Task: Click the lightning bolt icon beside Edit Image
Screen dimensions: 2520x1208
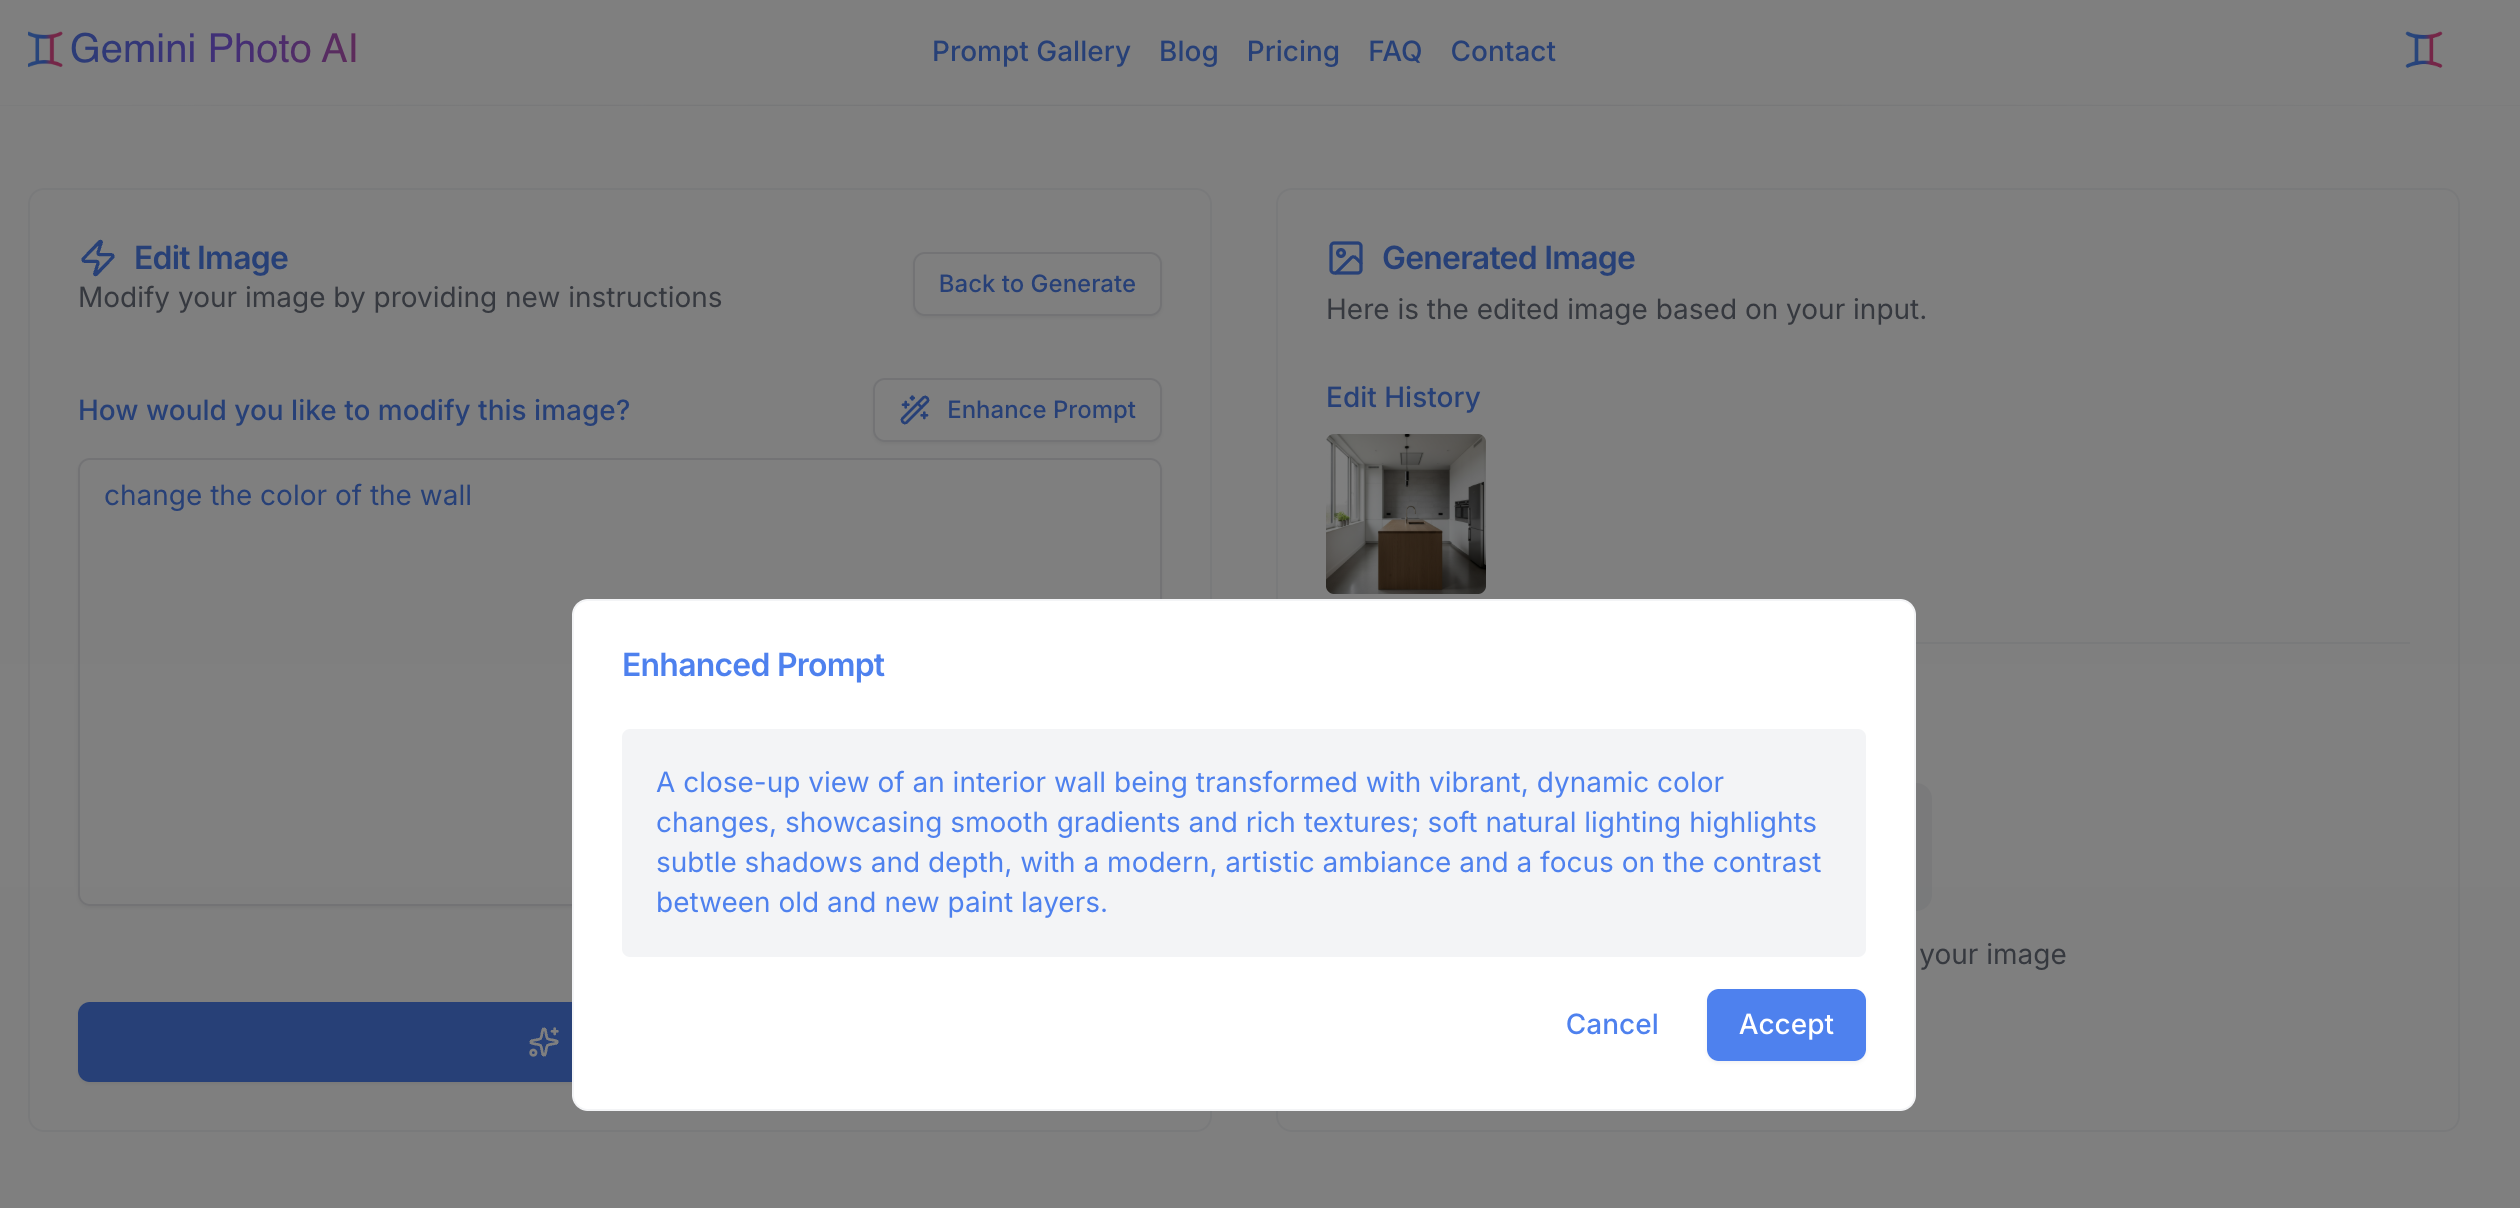Action: [x=98, y=257]
